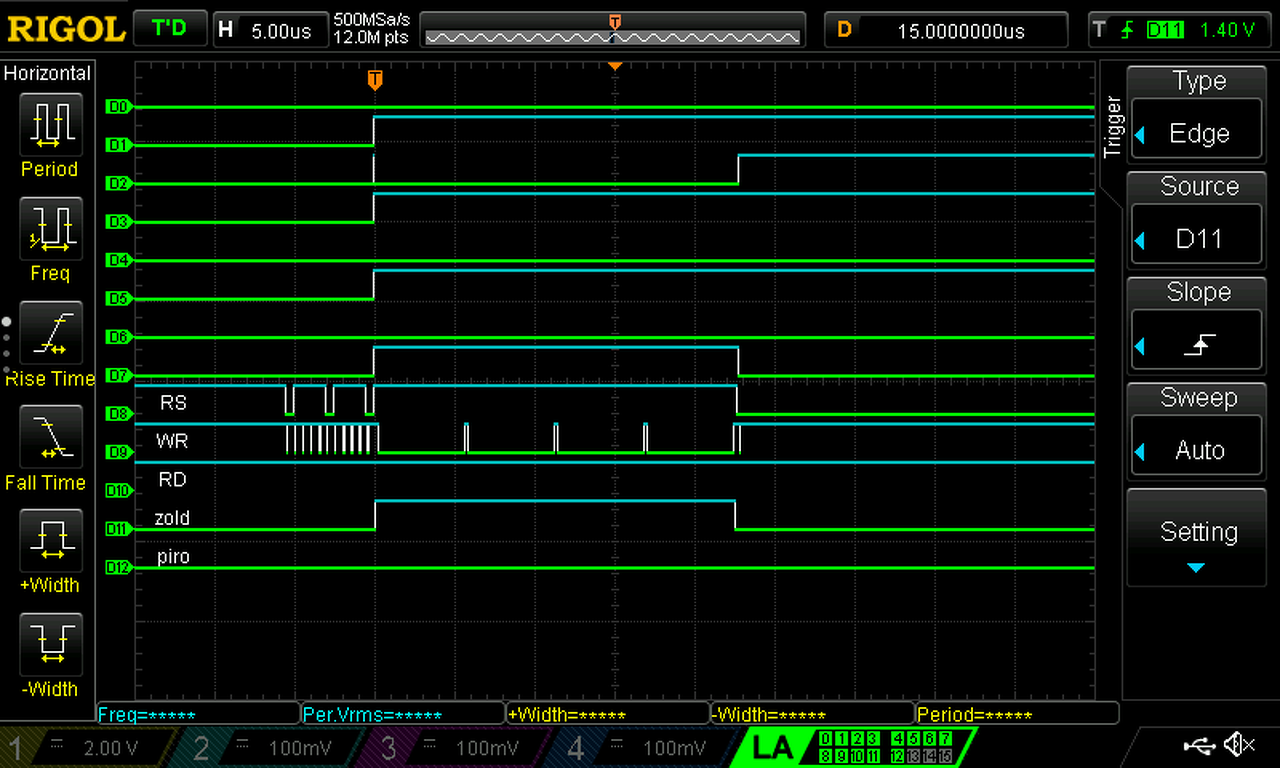
Task: Click the 500MSa/s sample rate text
Action: coord(373,20)
